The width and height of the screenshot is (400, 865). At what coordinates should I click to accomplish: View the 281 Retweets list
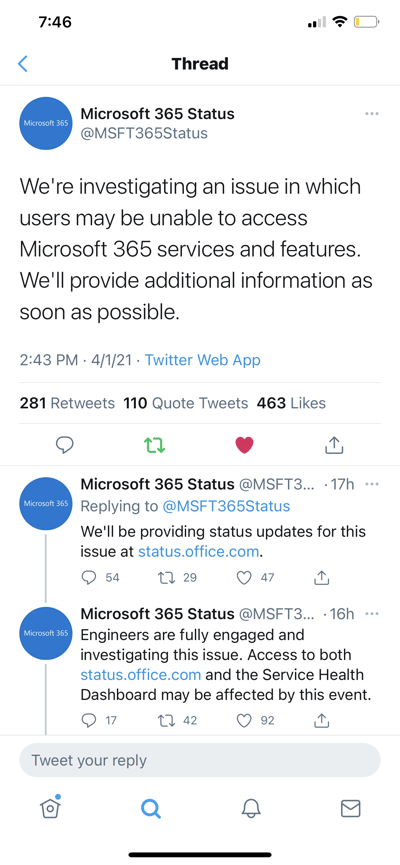pos(67,403)
